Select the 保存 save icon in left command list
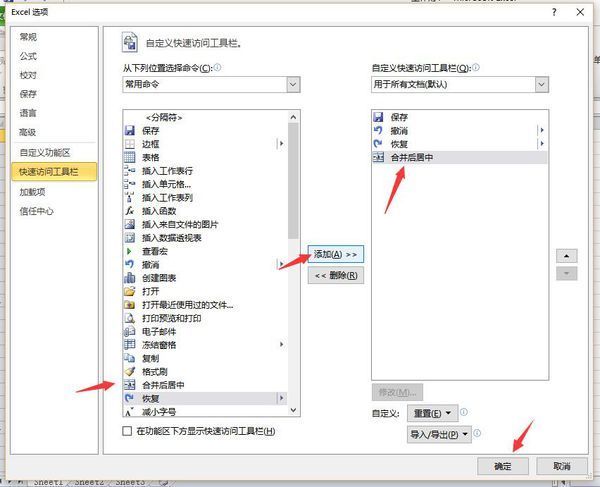This screenshot has width=600, height=487. (130, 131)
